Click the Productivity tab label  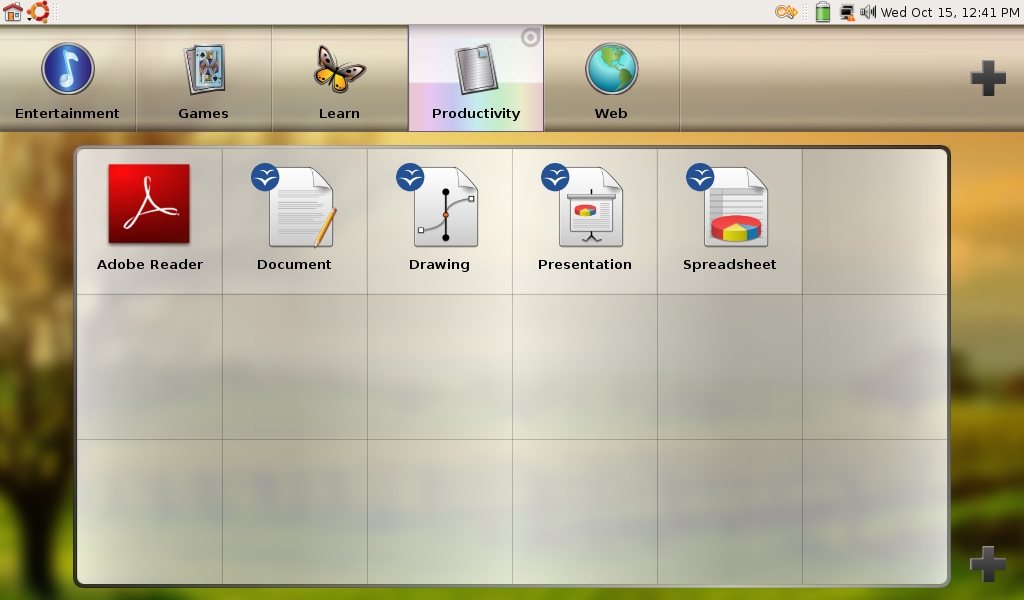click(x=476, y=113)
